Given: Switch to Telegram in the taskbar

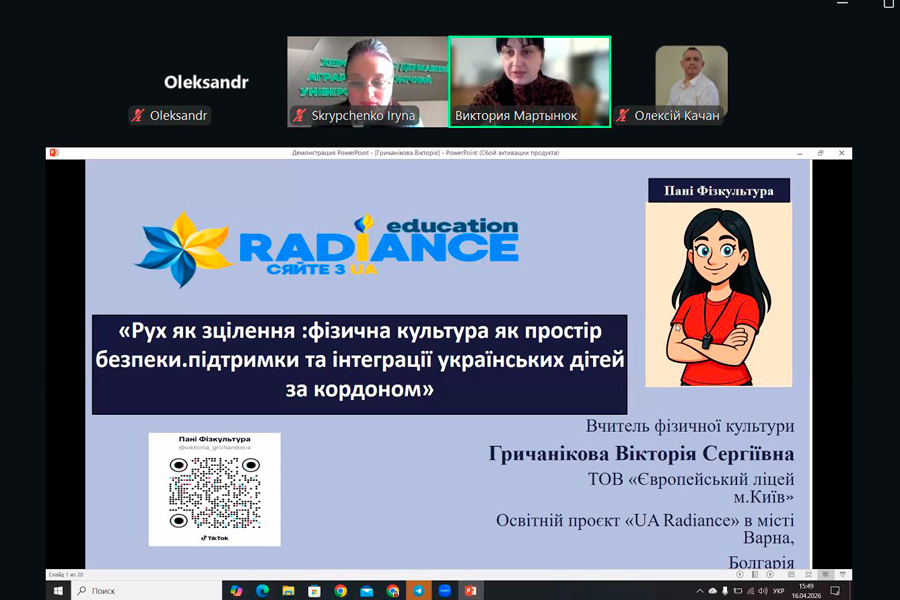Looking at the screenshot, I should pos(418,590).
